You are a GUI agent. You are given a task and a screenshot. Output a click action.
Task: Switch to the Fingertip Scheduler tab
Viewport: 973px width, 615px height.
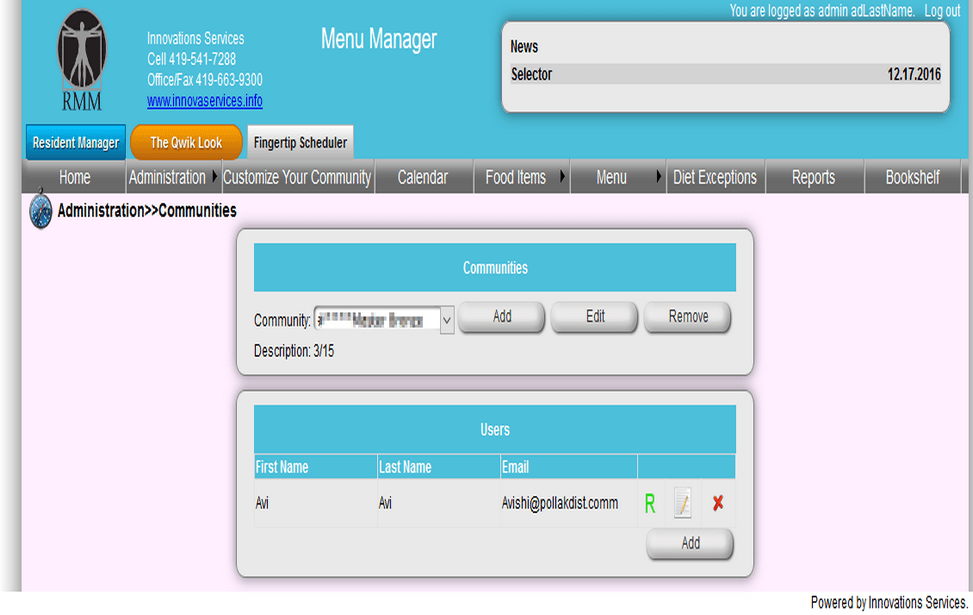point(300,142)
